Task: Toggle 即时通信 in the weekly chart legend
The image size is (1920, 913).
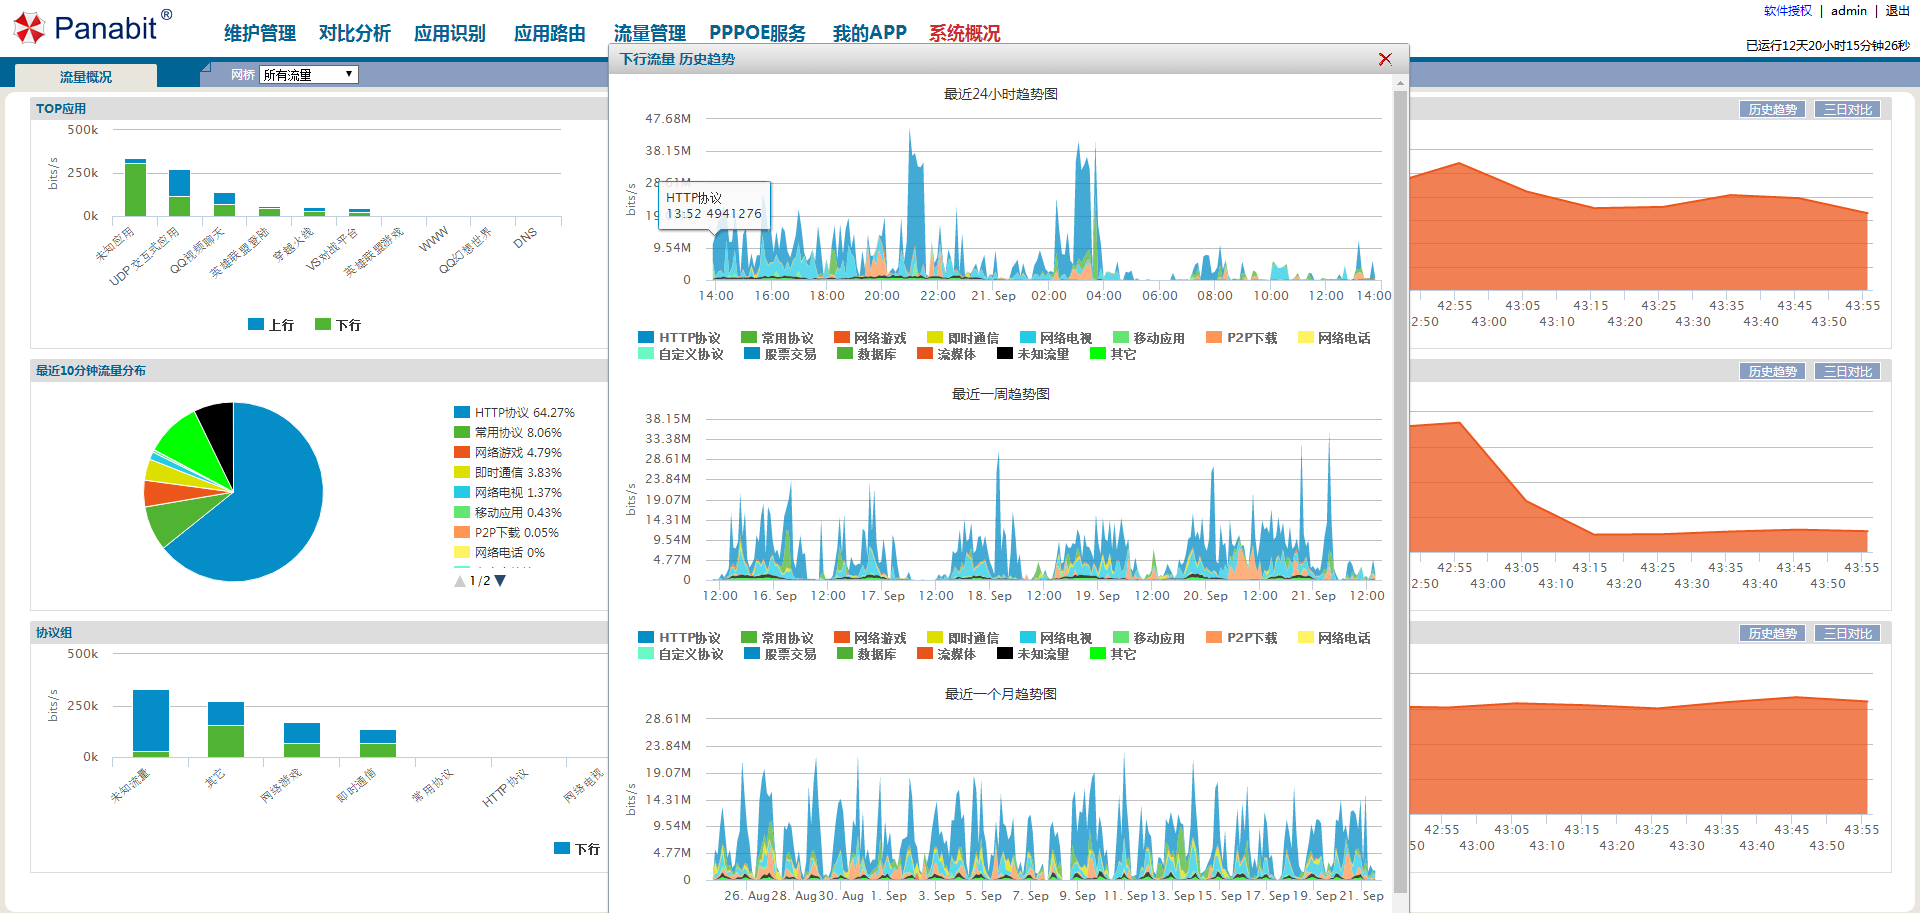Action: click(963, 638)
